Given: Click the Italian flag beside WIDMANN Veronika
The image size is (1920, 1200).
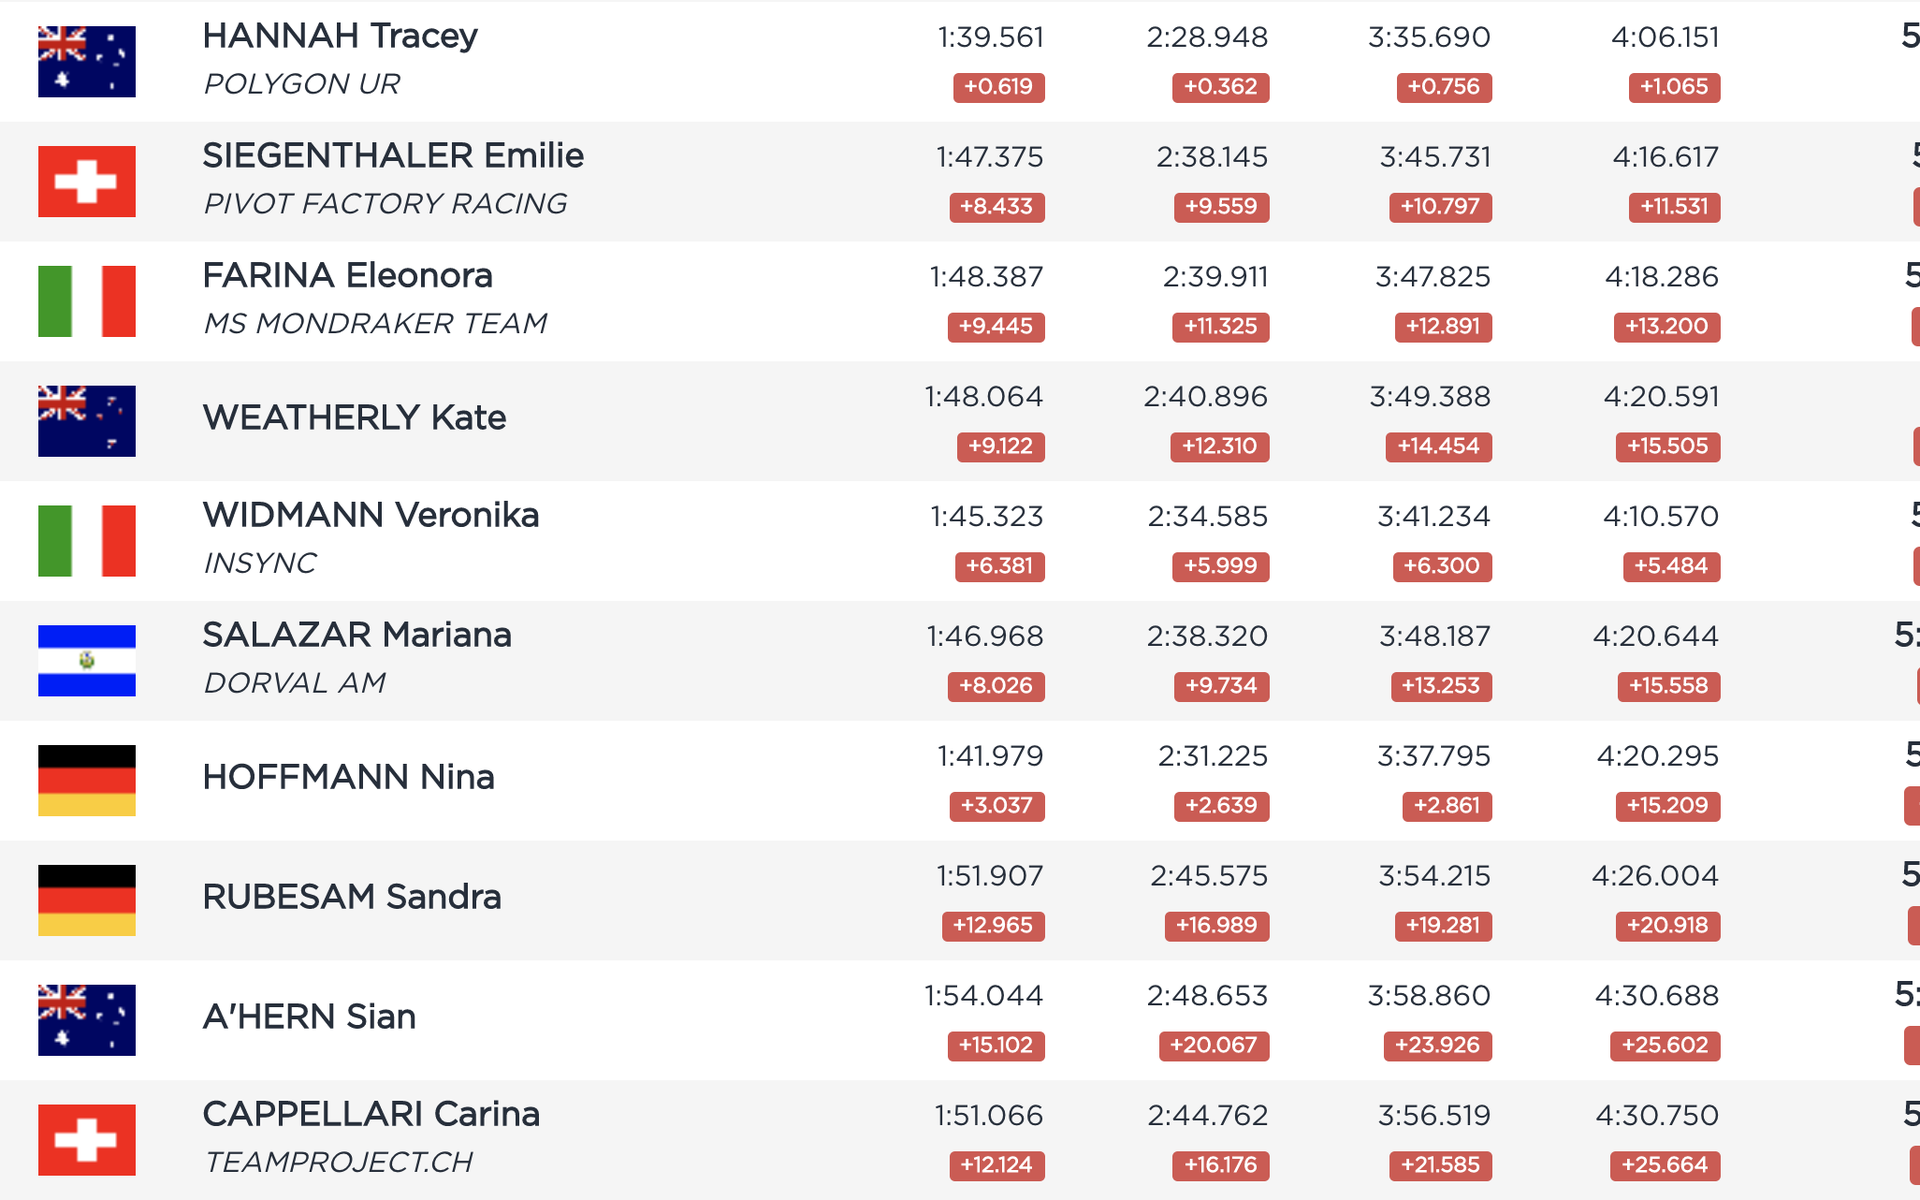Looking at the screenshot, I should (x=87, y=541).
